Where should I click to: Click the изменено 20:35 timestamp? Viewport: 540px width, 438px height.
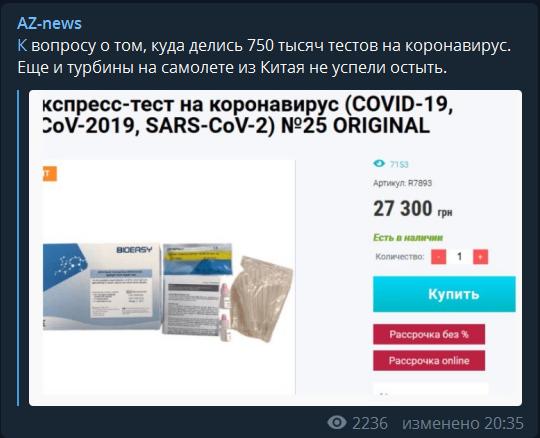[463, 423]
